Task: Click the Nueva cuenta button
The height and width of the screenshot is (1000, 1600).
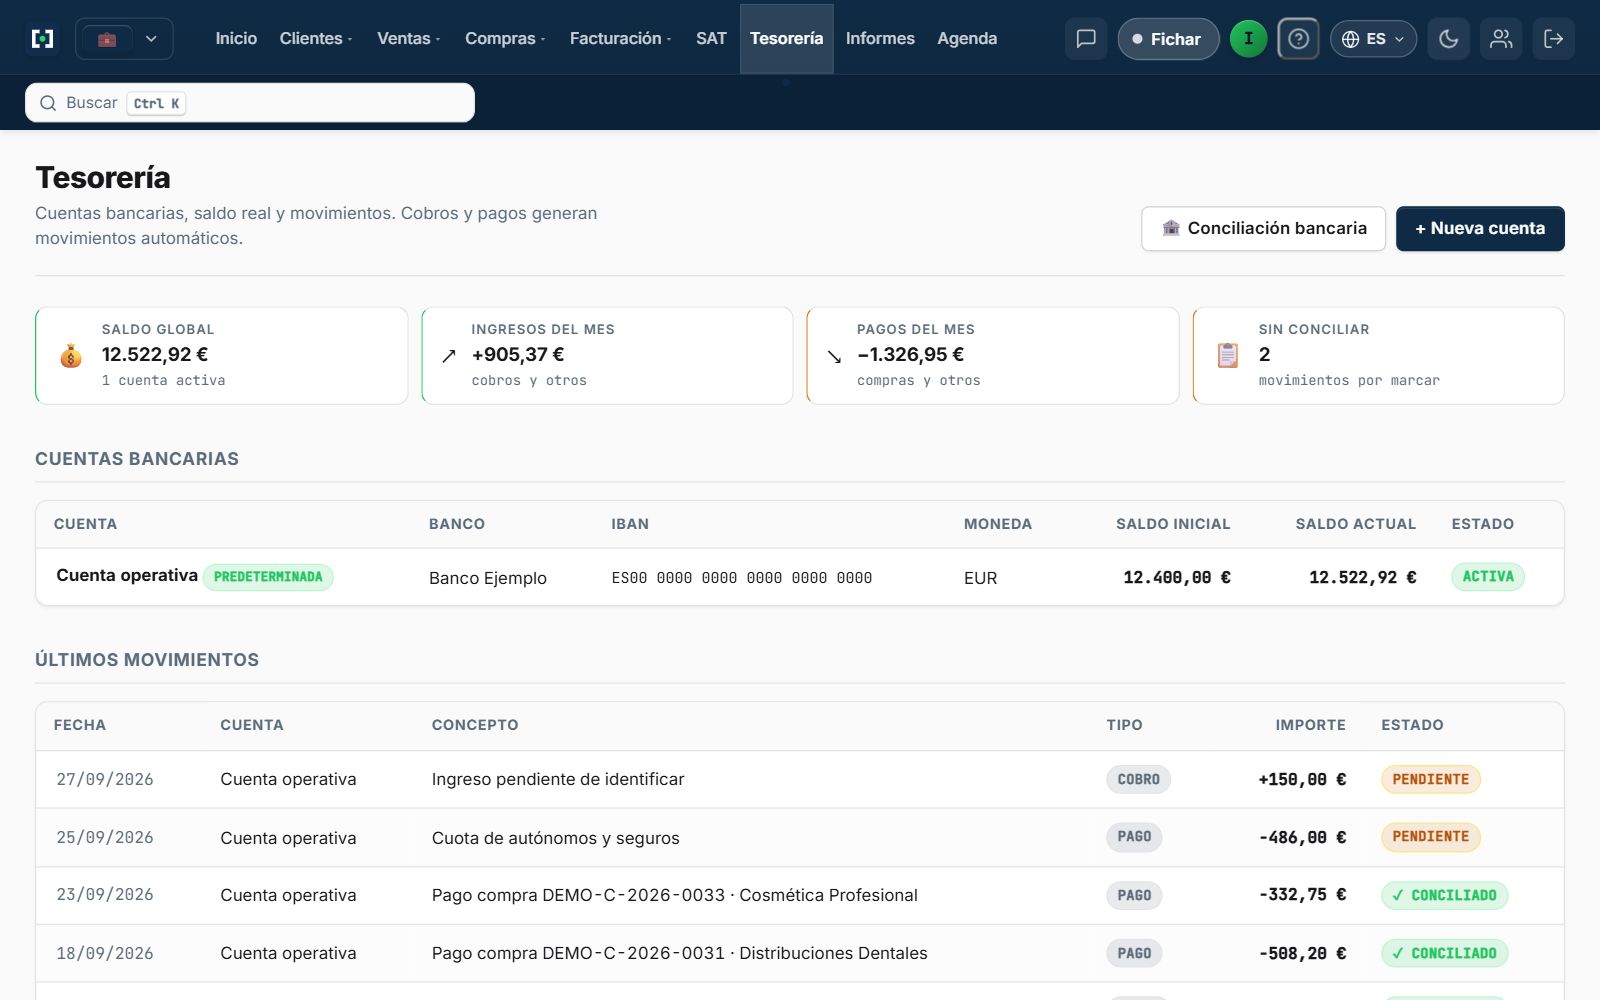Action: tap(1480, 228)
